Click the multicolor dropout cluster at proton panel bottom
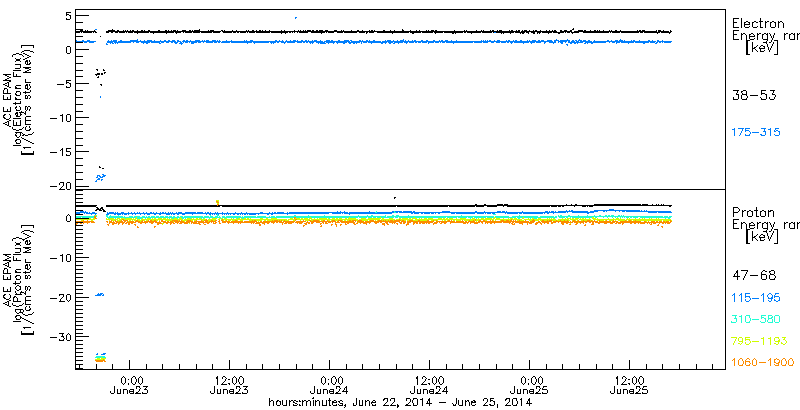The width and height of the screenshot is (800, 410). tap(100, 358)
